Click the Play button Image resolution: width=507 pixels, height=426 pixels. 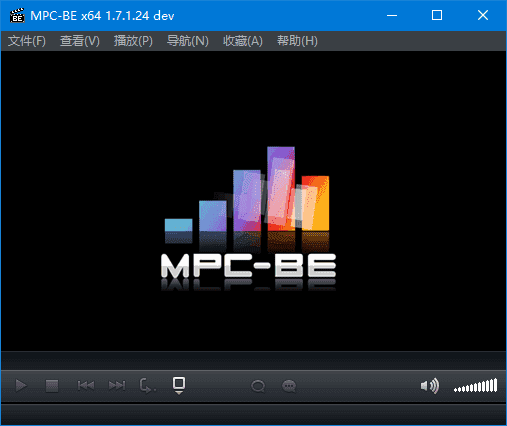click(x=21, y=386)
